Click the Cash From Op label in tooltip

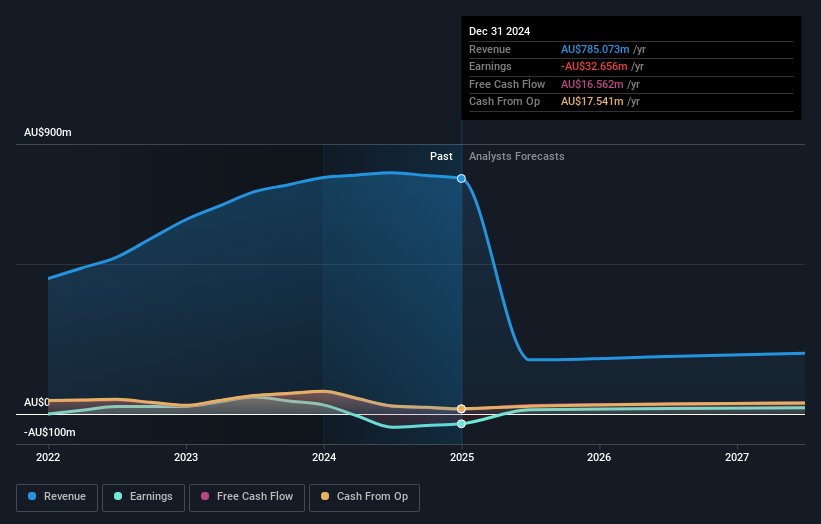(x=504, y=102)
